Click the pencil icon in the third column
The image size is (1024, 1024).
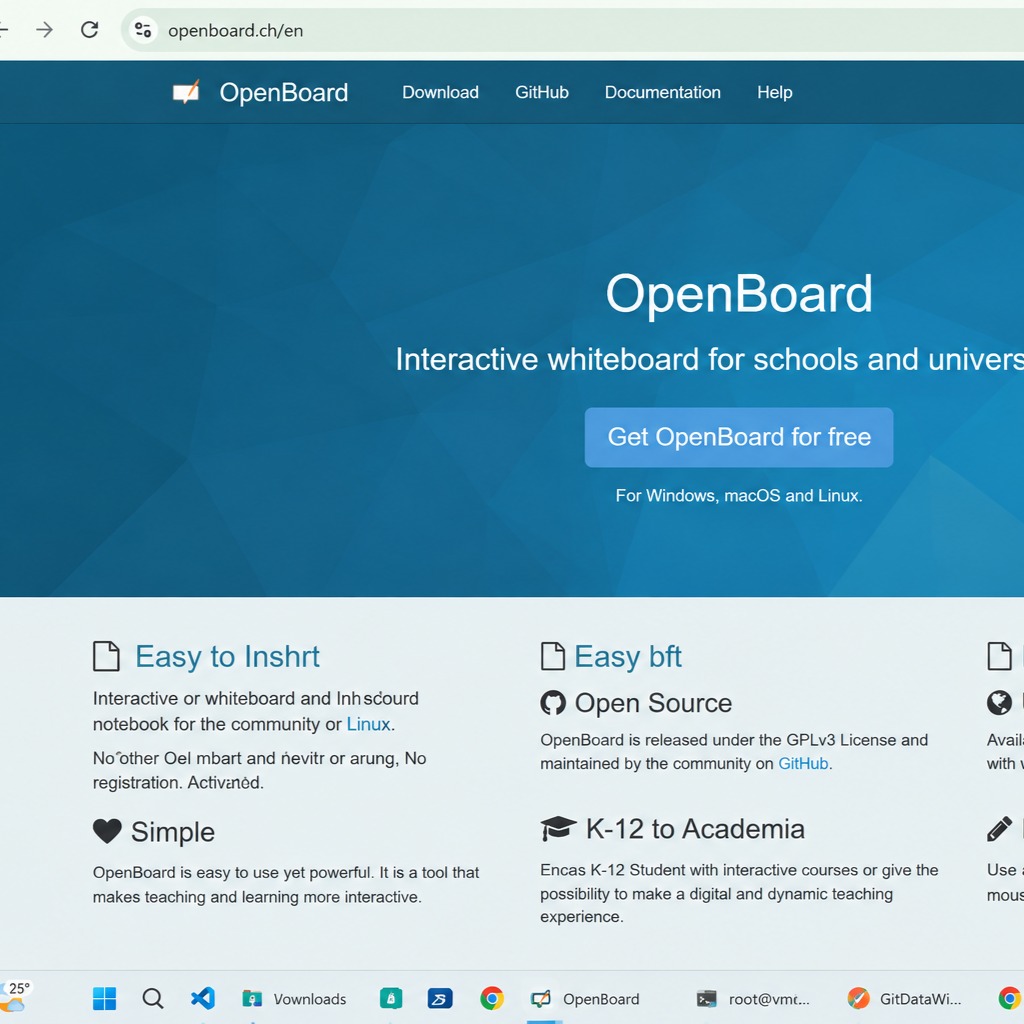click(999, 829)
